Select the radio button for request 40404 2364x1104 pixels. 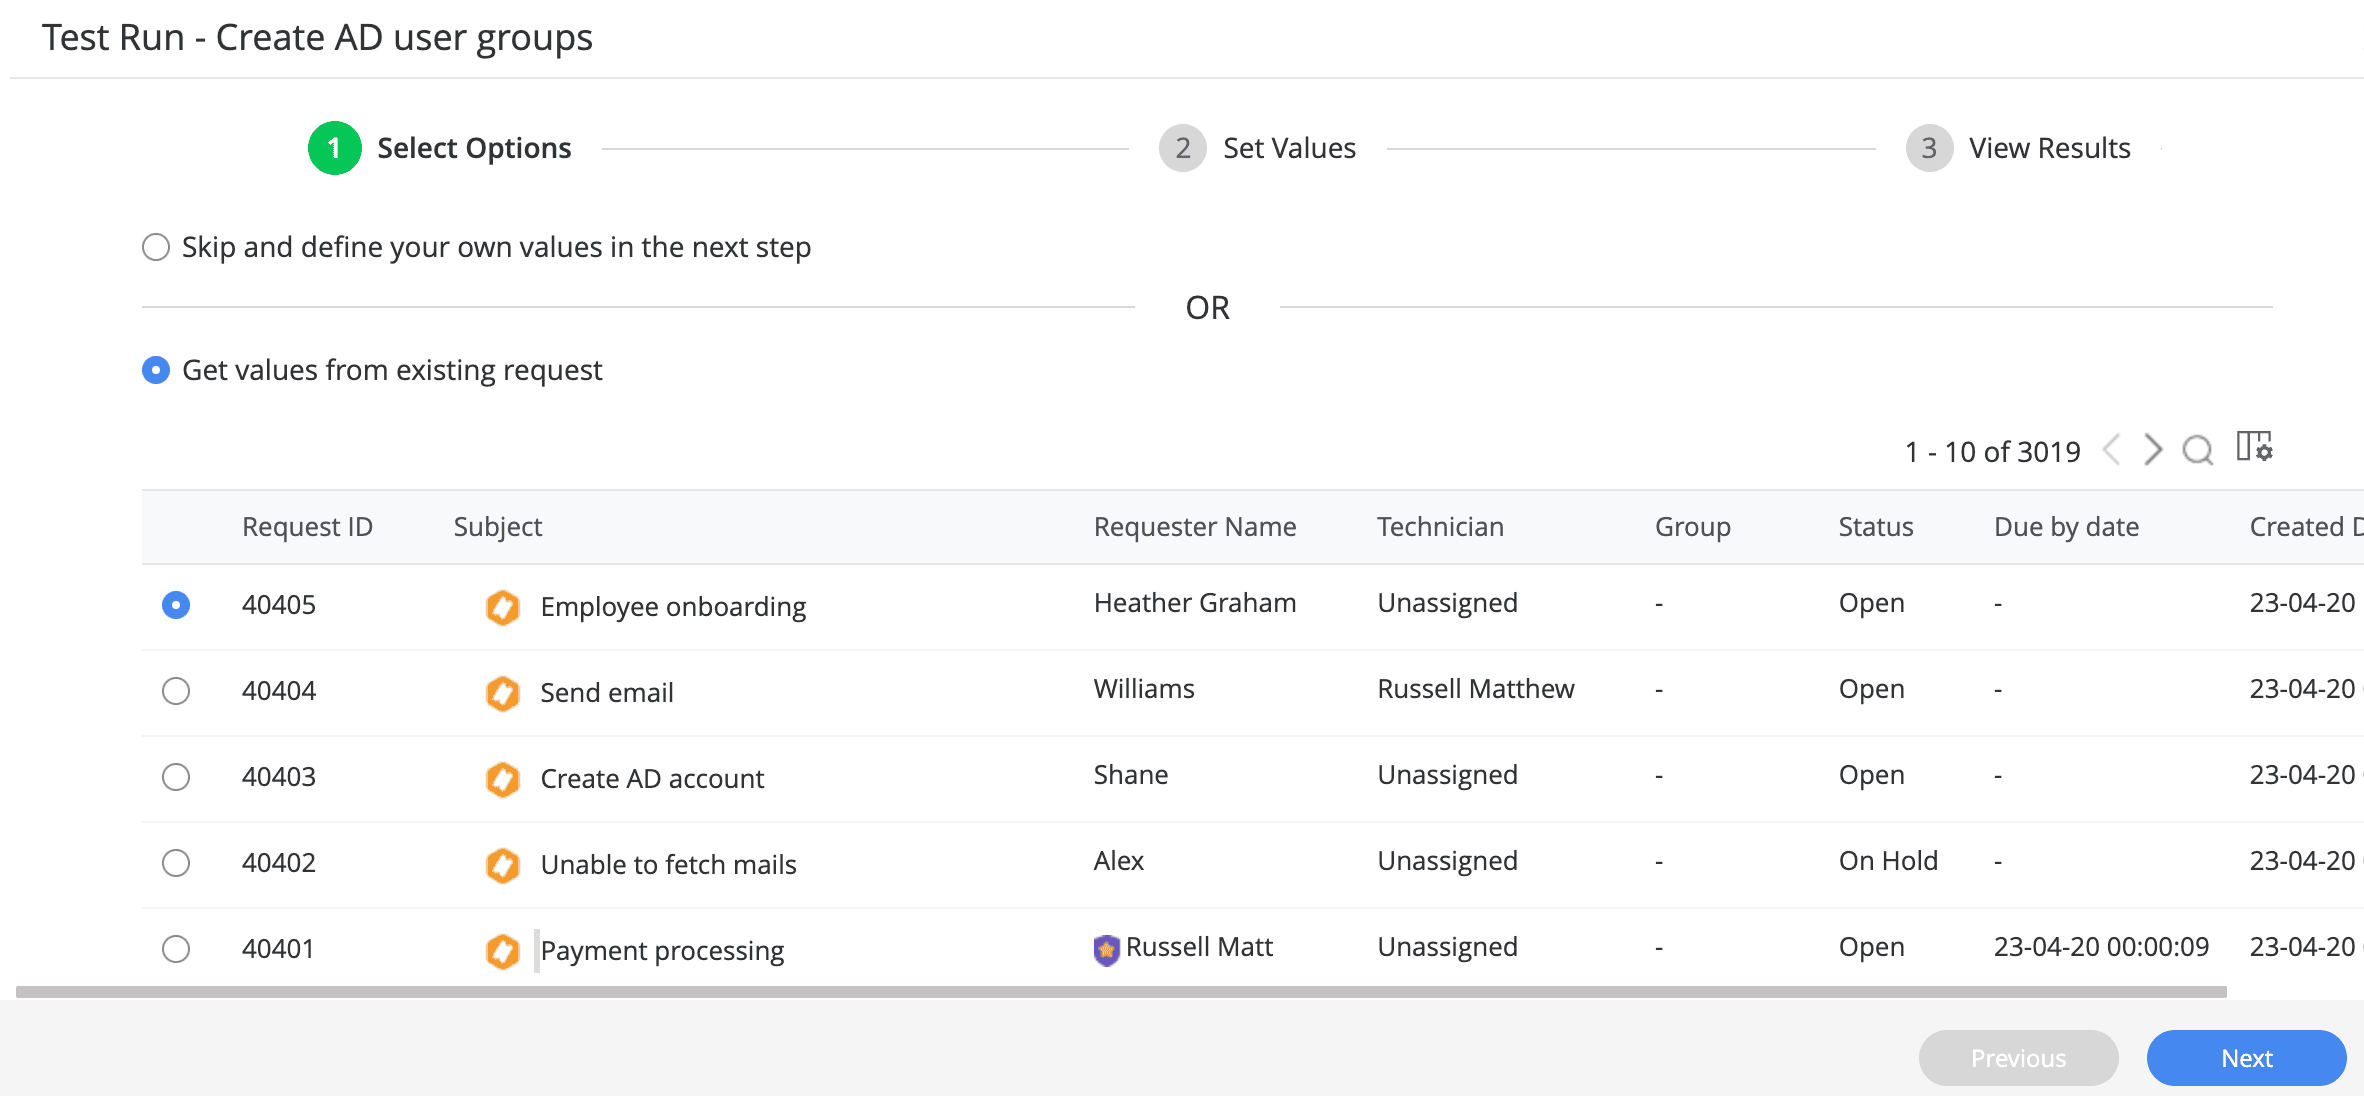[x=176, y=691]
